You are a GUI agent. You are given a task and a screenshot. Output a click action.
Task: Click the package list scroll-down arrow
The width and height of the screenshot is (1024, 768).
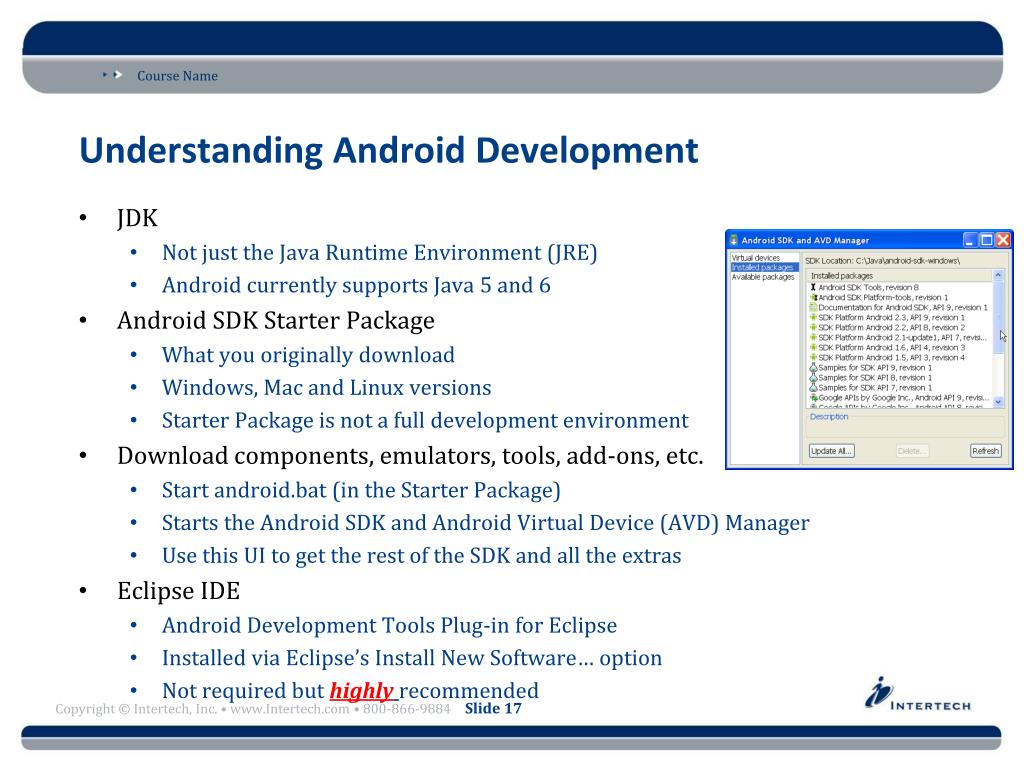[x=998, y=402]
